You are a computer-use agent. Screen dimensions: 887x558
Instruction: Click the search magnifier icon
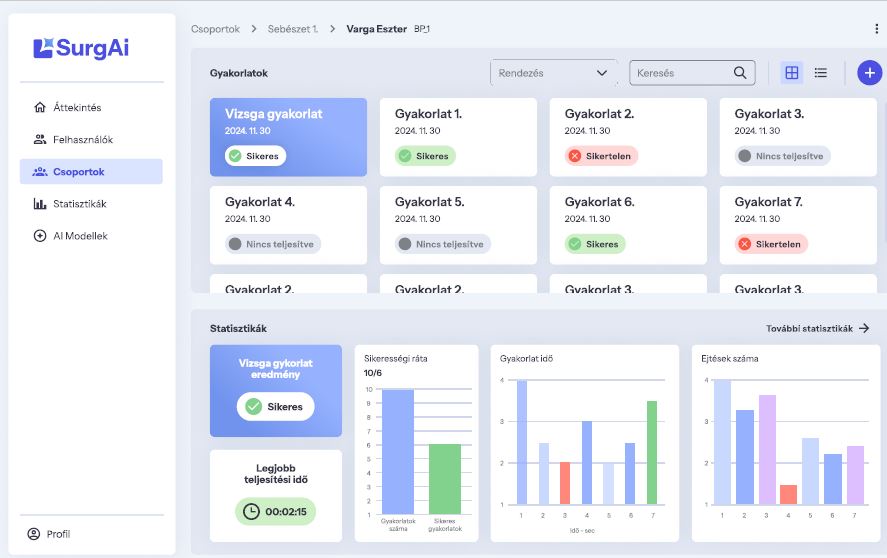[739, 72]
